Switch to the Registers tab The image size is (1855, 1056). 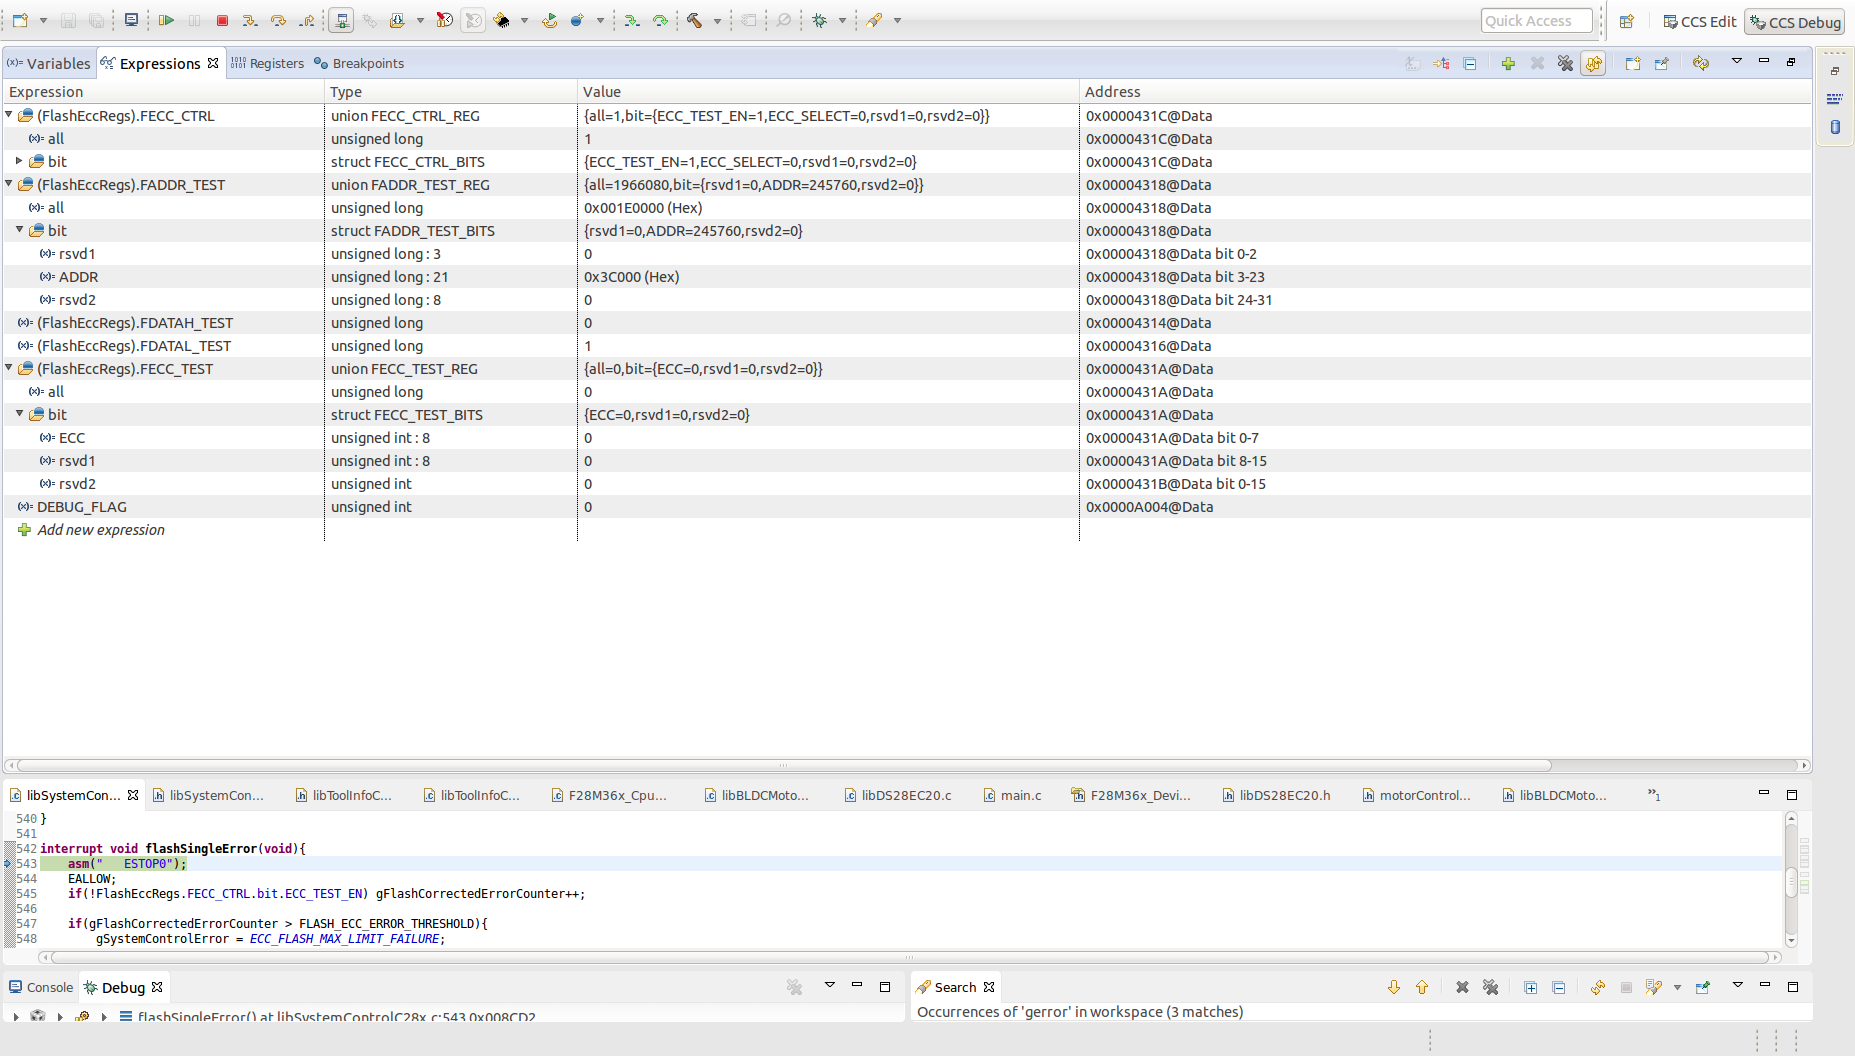267,63
